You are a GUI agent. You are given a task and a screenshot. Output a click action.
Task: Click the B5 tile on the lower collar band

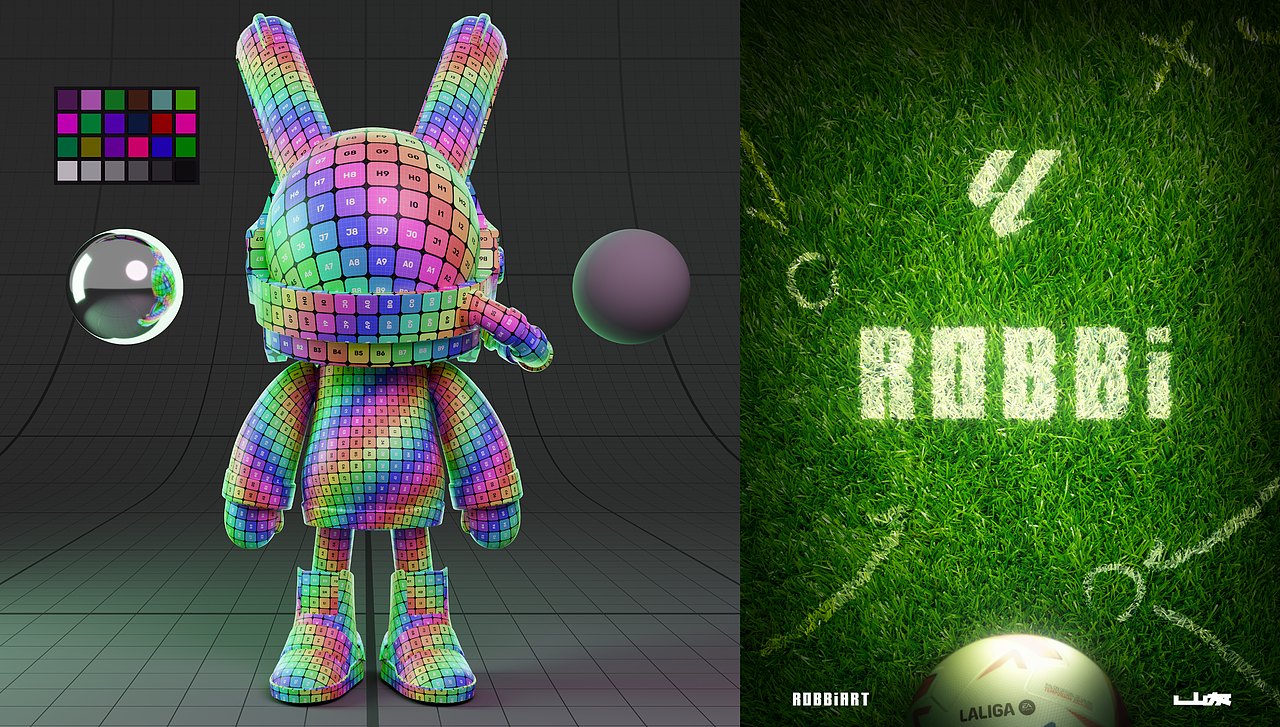pos(359,353)
